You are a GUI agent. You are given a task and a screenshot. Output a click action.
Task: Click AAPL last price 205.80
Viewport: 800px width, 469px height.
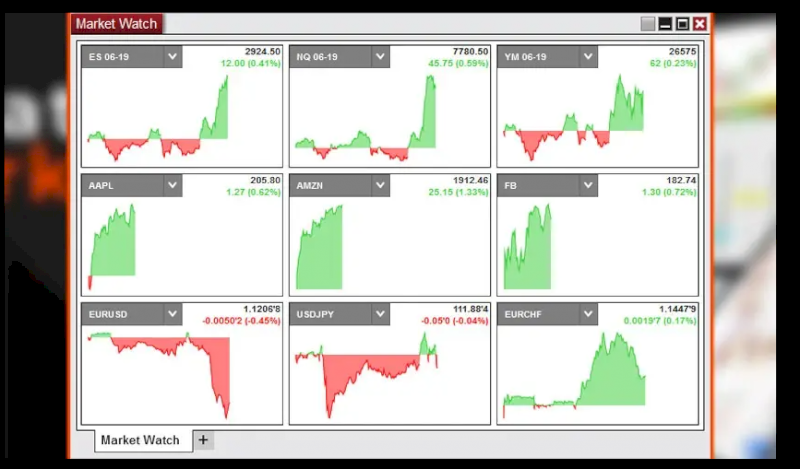pyautogui.click(x=265, y=180)
